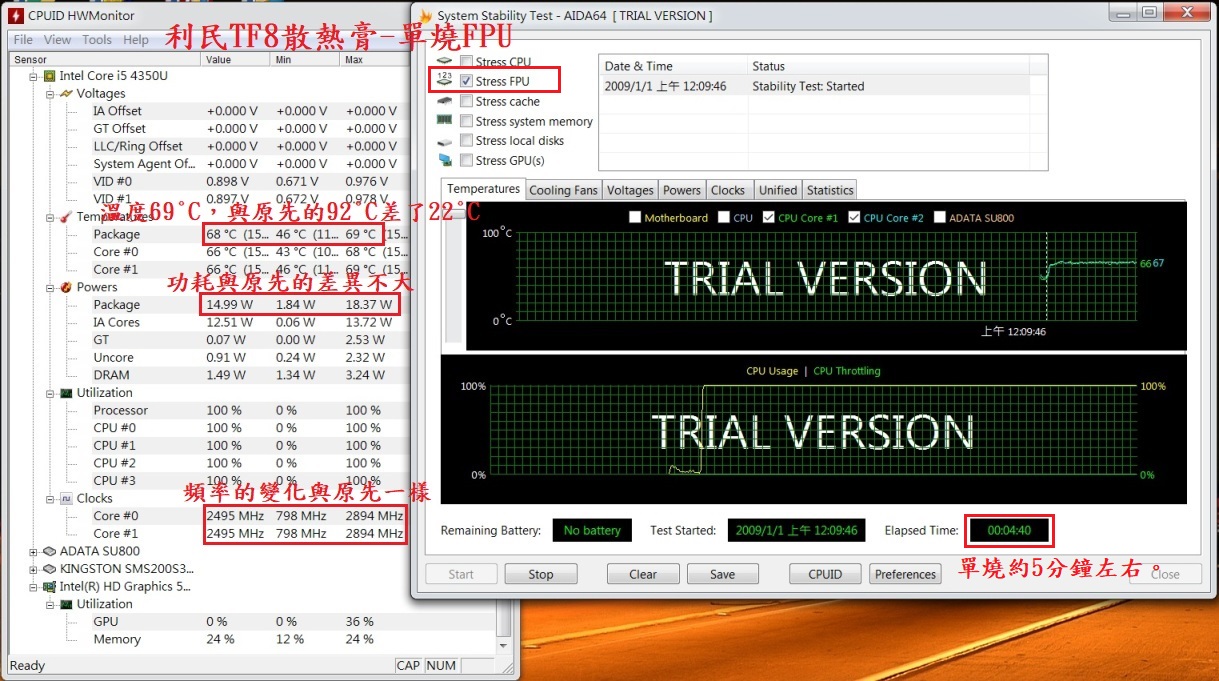Screen dimensions: 1219x681
Task: Collapse the Temperatures tree node
Action: pyautogui.click(x=51, y=217)
